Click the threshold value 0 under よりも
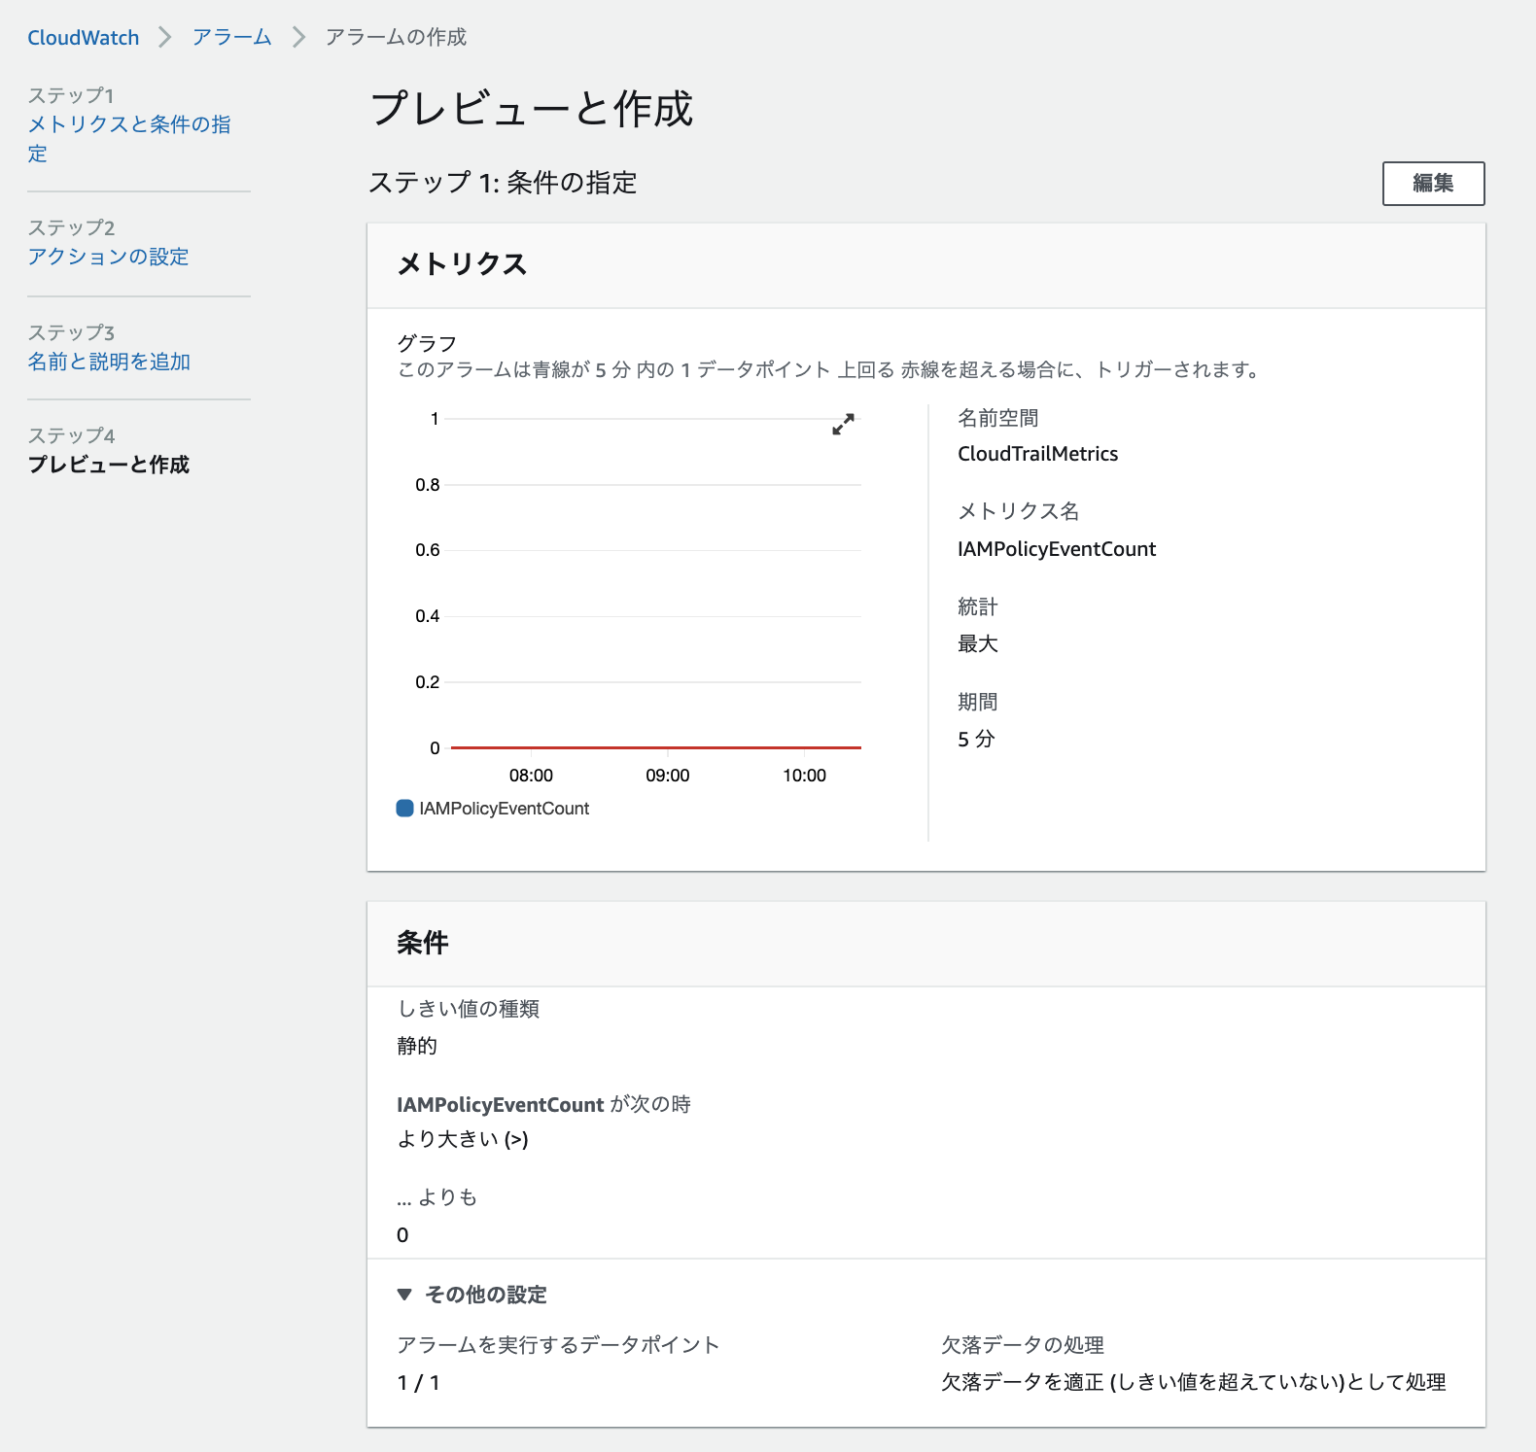The height and width of the screenshot is (1452, 1536). 402,1234
